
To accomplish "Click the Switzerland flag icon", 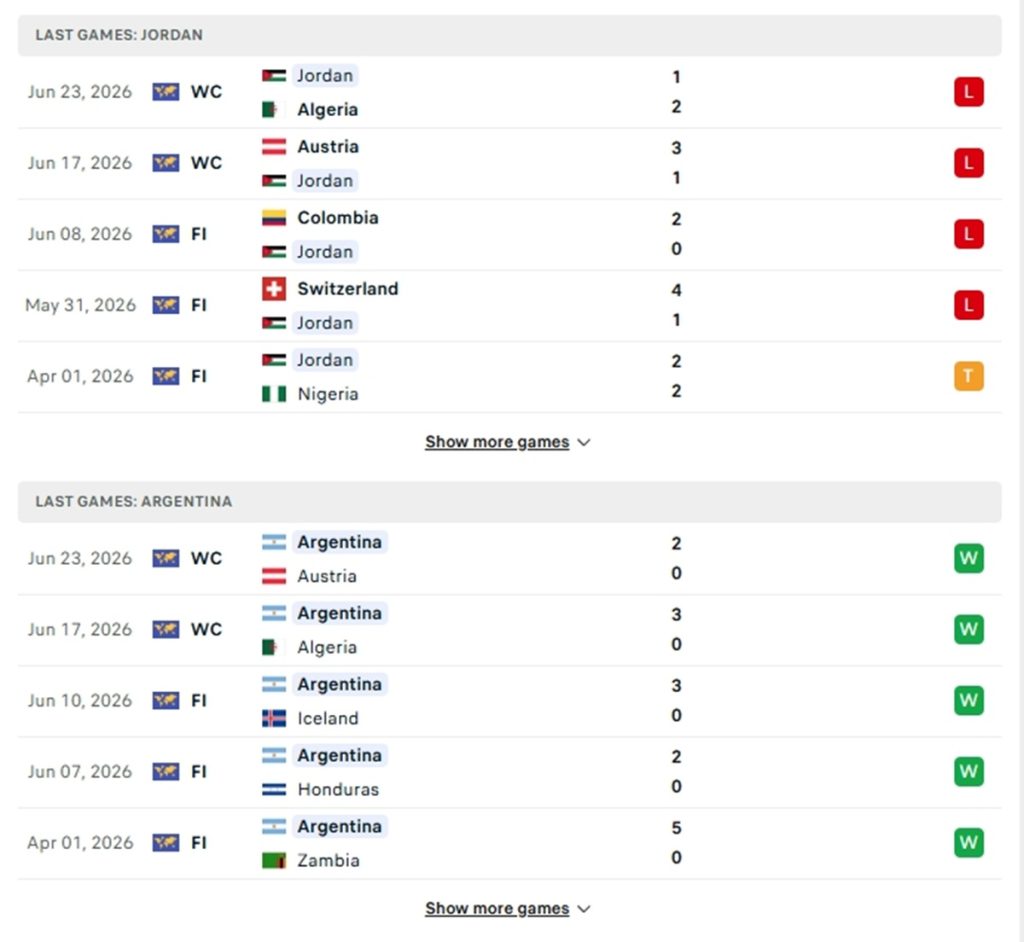I will point(274,289).
